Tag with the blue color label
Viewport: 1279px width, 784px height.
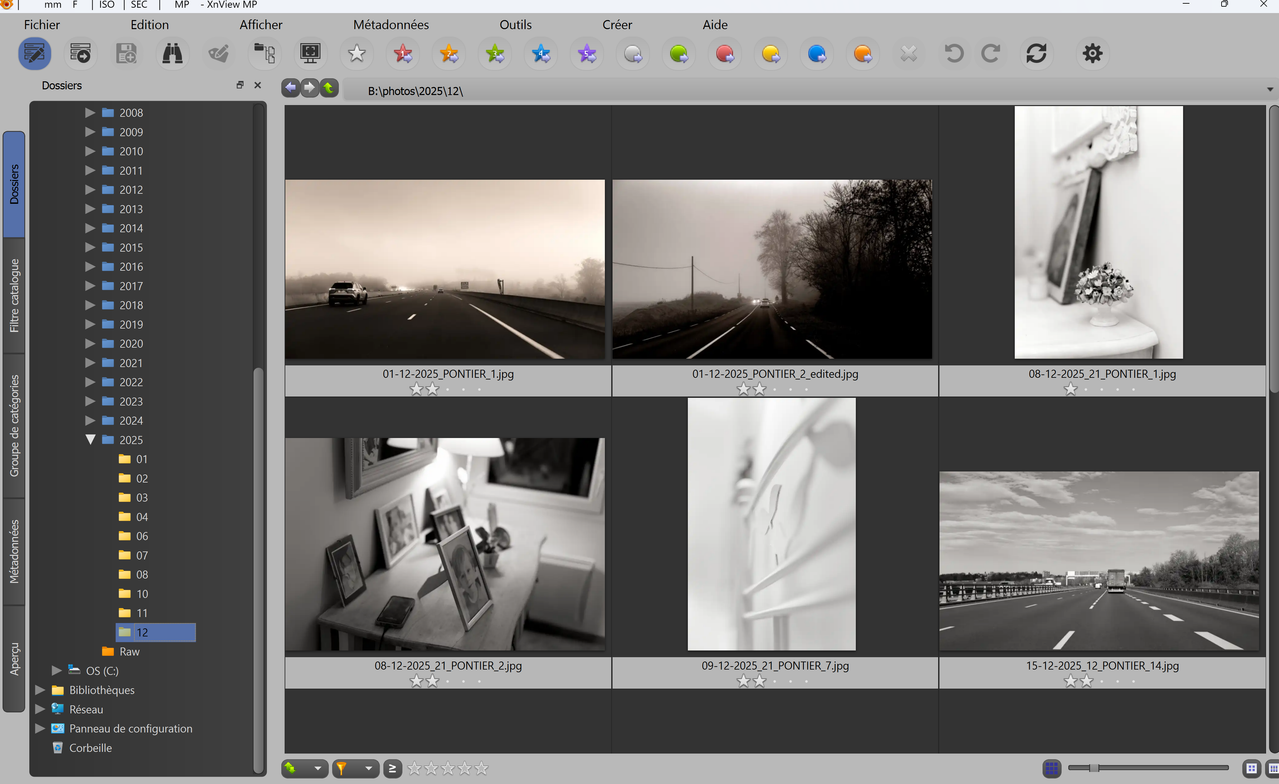817,53
